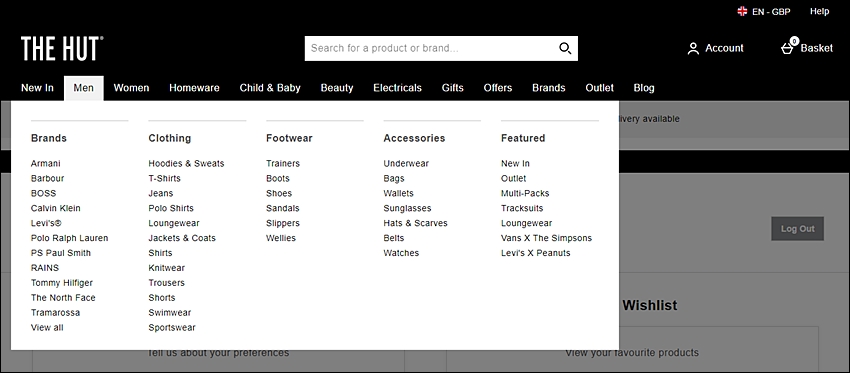Open Hoodies & Sweats clothing link
850x373 pixels.
[186, 164]
